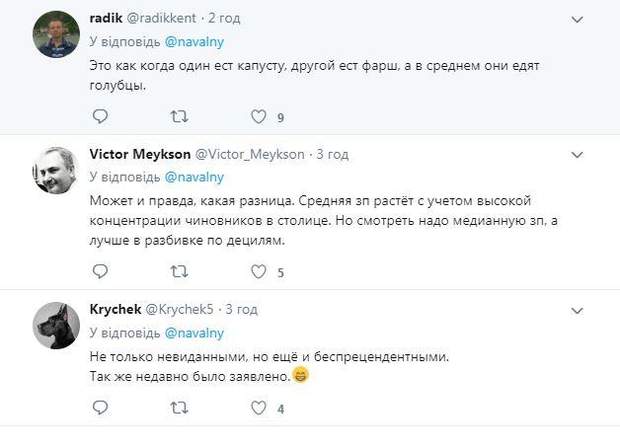The width and height of the screenshot is (620, 435).
Task: Reply to radik's tweet
Action: pyautogui.click(x=99, y=117)
